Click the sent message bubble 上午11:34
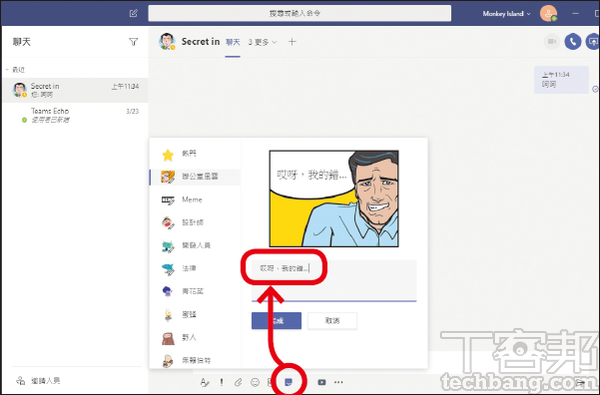Viewport: 600px width, 395px height. click(561, 80)
